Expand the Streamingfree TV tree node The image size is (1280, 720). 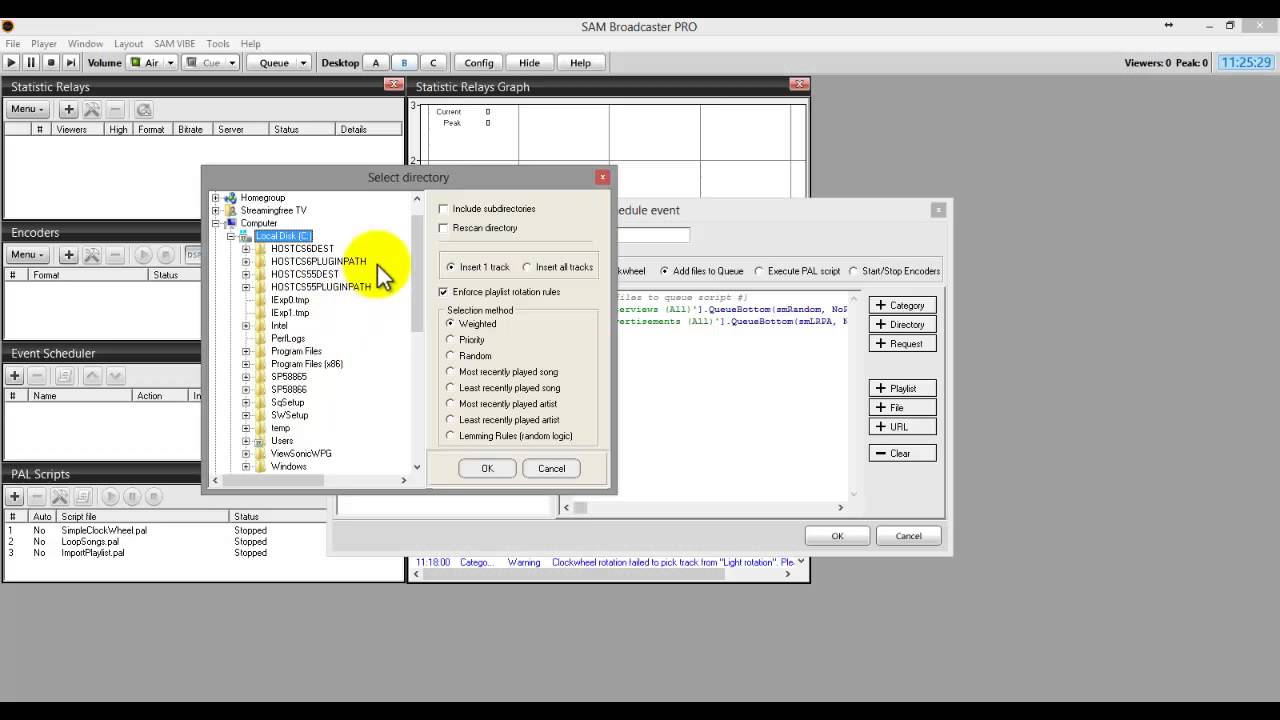pyautogui.click(x=216, y=210)
